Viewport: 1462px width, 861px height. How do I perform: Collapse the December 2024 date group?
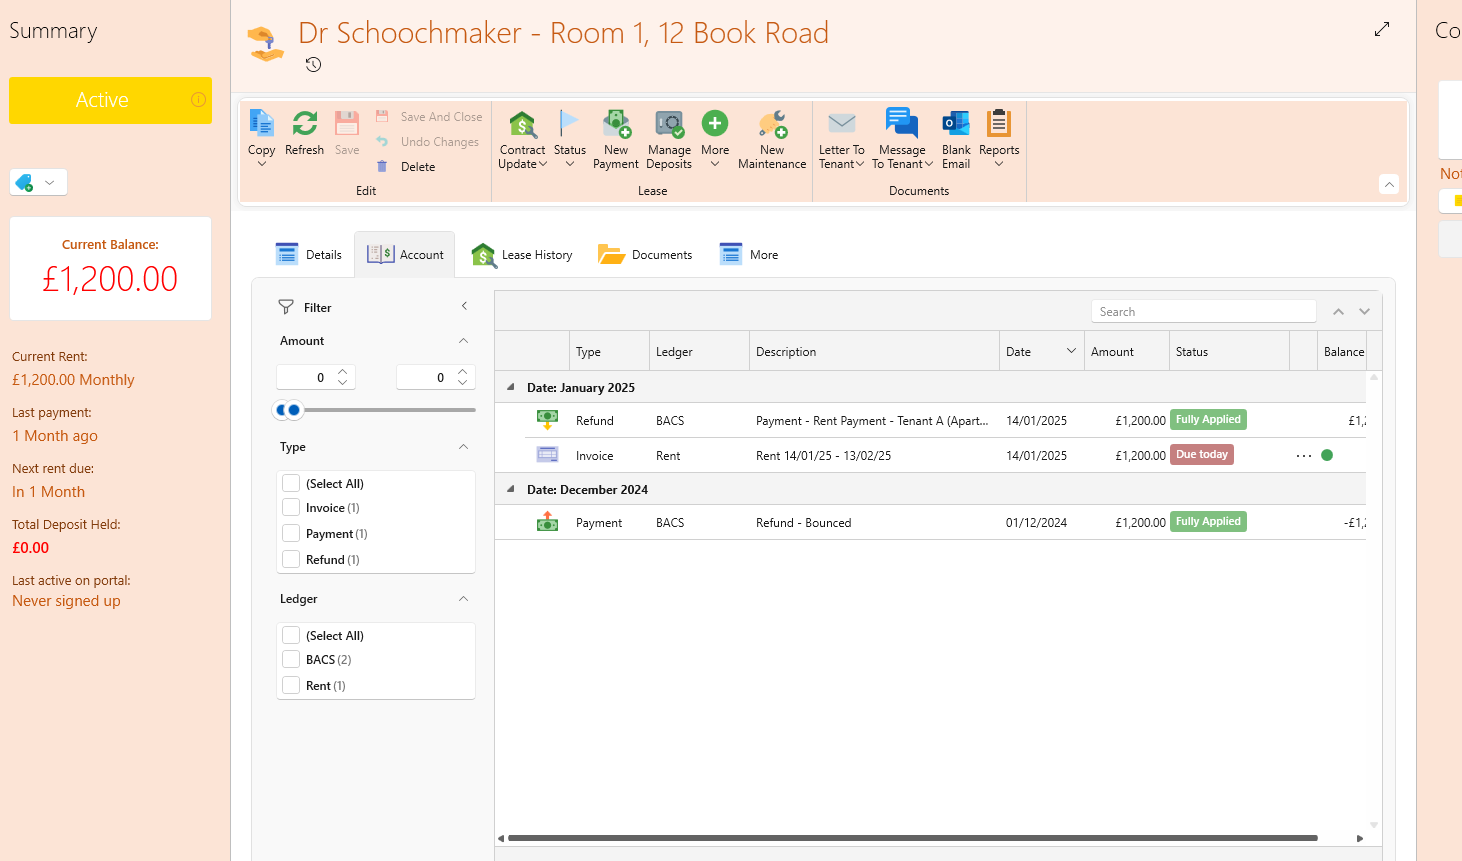click(511, 489)
